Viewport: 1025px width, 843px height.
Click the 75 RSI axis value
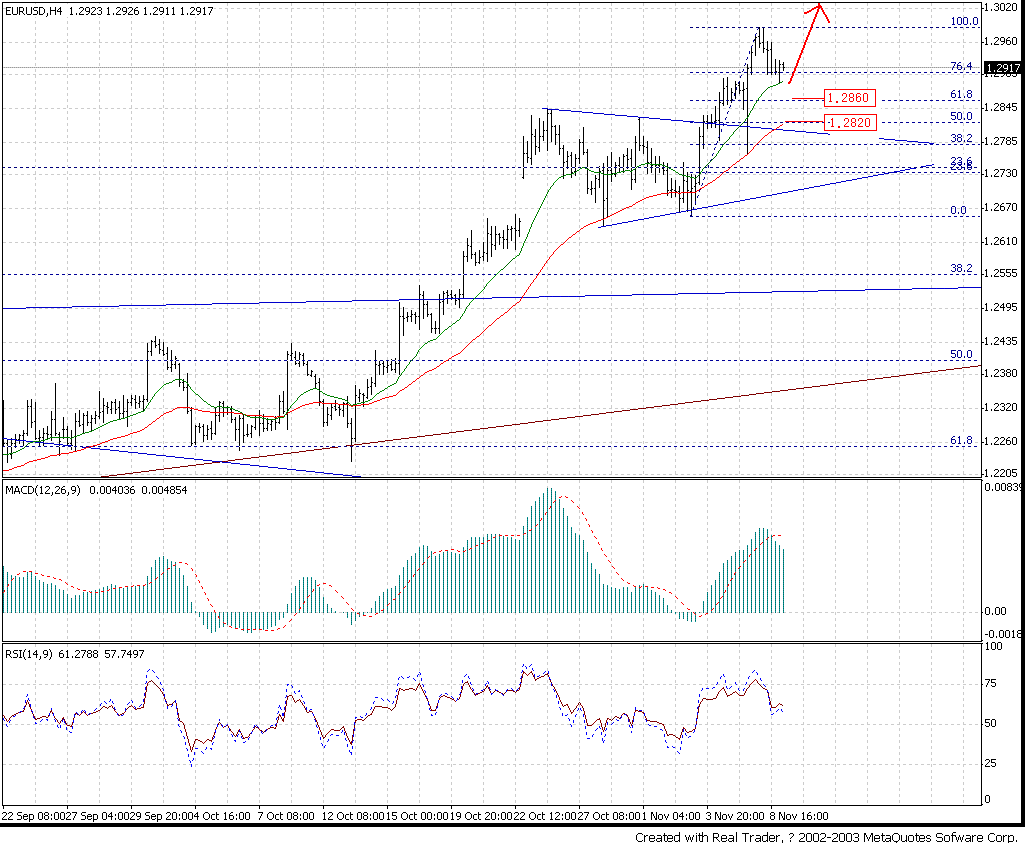pyautogui.click(x=991, y=684)
